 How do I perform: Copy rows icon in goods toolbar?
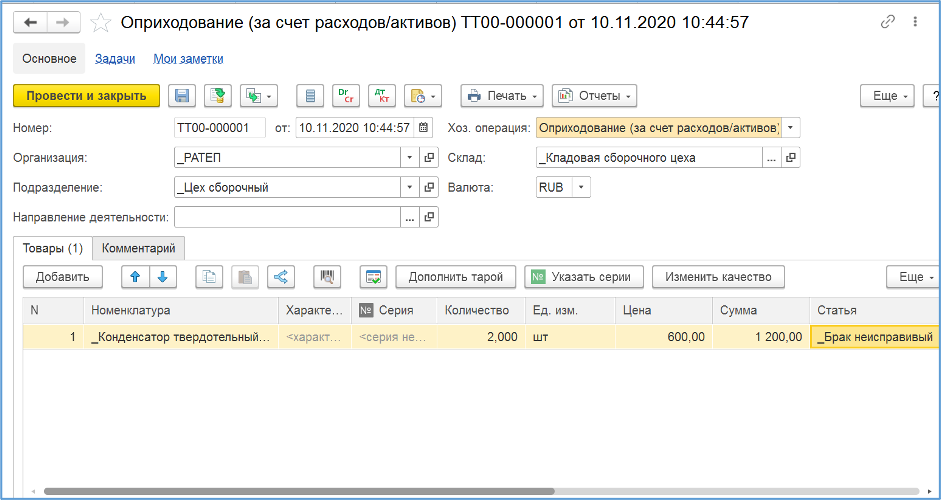(209, 277)
